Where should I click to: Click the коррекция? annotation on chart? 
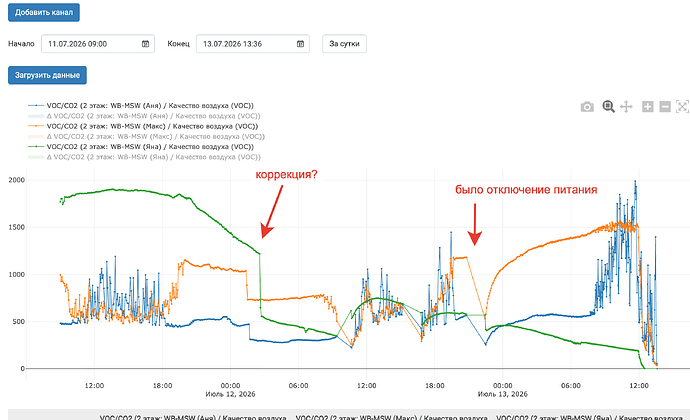pos(286,175)
